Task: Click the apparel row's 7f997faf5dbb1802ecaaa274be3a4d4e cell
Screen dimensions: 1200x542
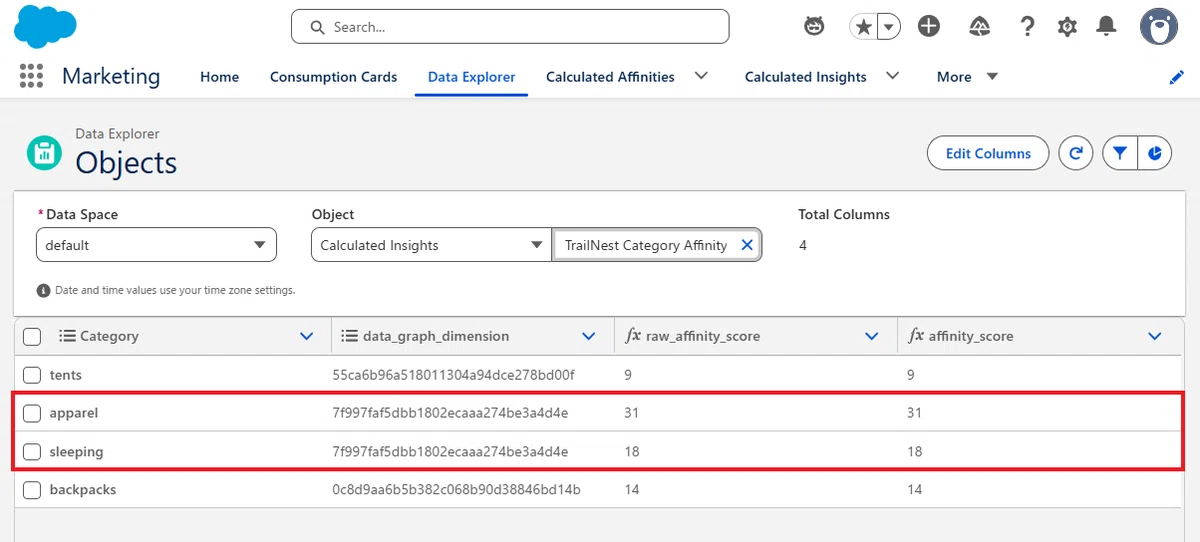Action: [450, 413]
